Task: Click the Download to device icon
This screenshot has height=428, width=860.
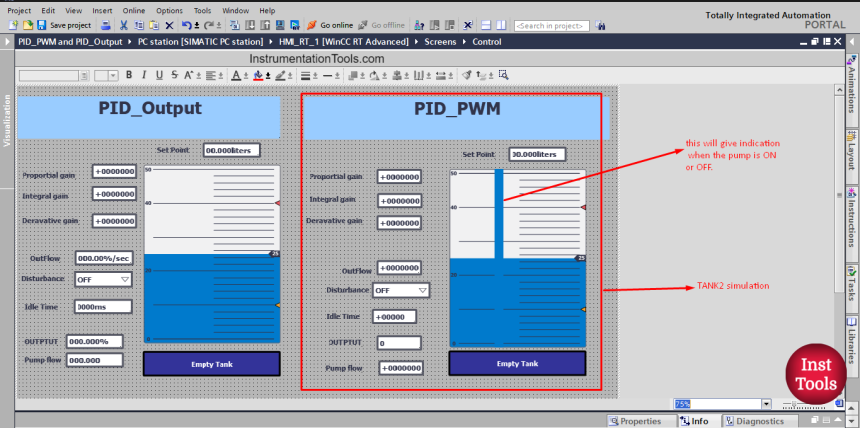Action: tap(250, 25)
